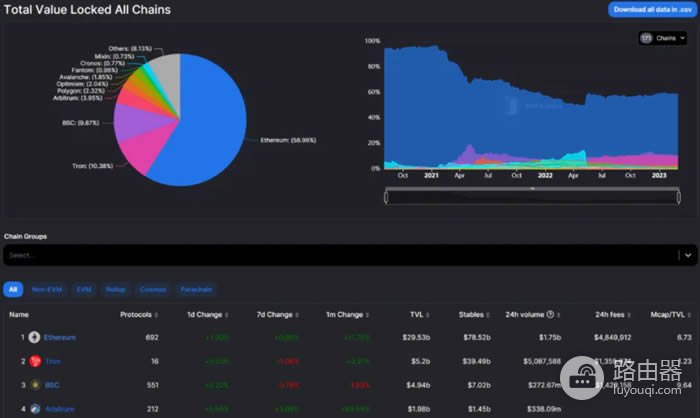The width and height of the screenshot is (700, 418).
Task: Click Arbitrum TVL value $1.98b
Action: (419, 409)
